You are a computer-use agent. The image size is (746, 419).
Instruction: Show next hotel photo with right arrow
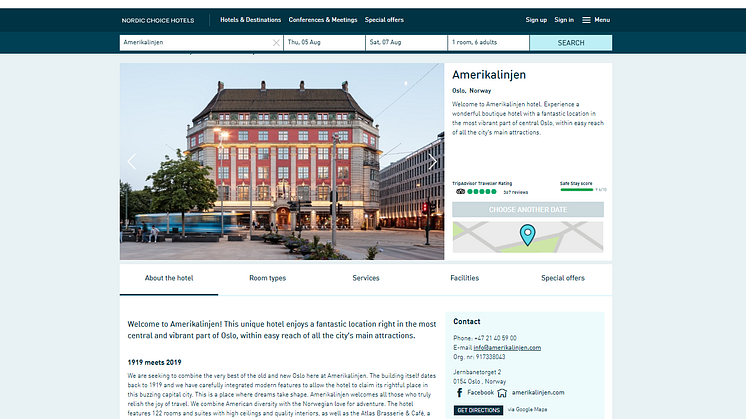(x=433, y=162)
